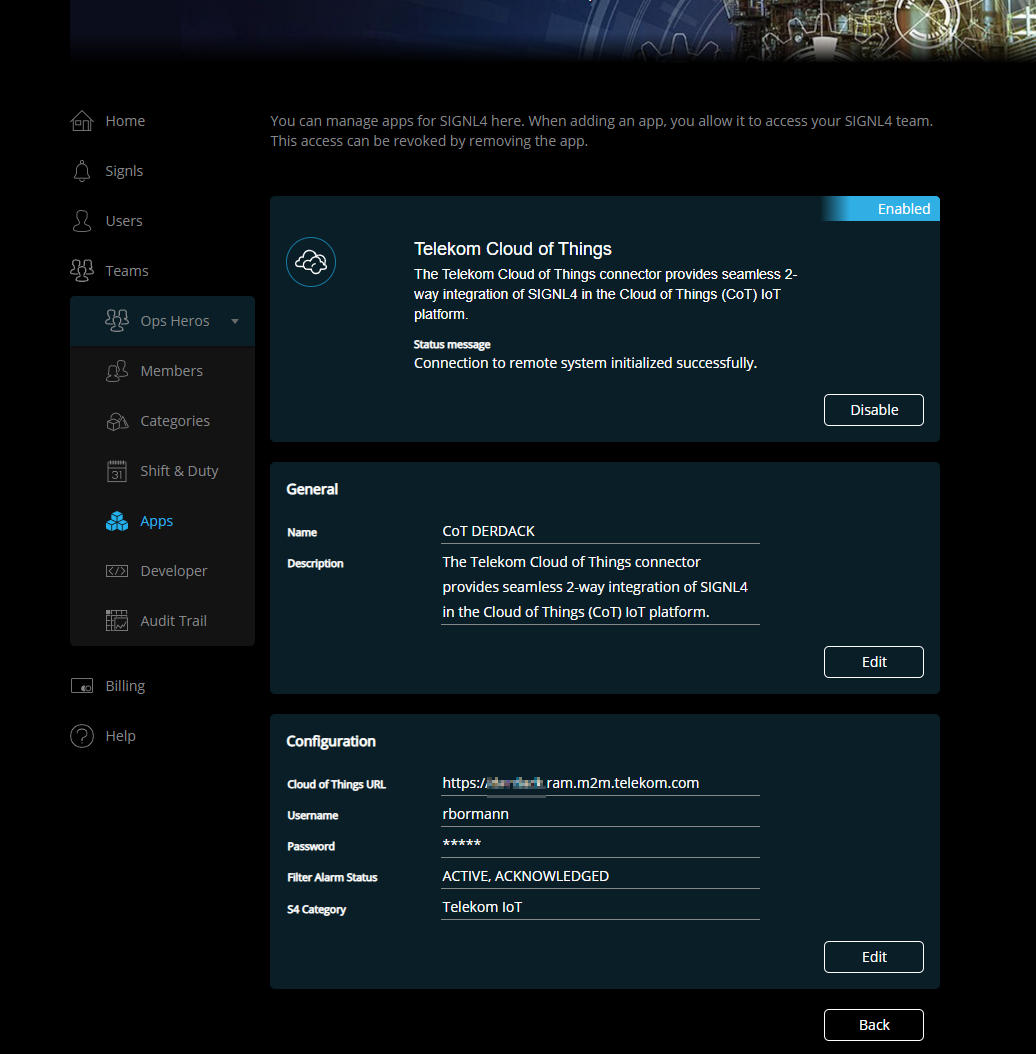
Task: Disable the Telekom Cloud of Things app
Action: pos(874,410)
